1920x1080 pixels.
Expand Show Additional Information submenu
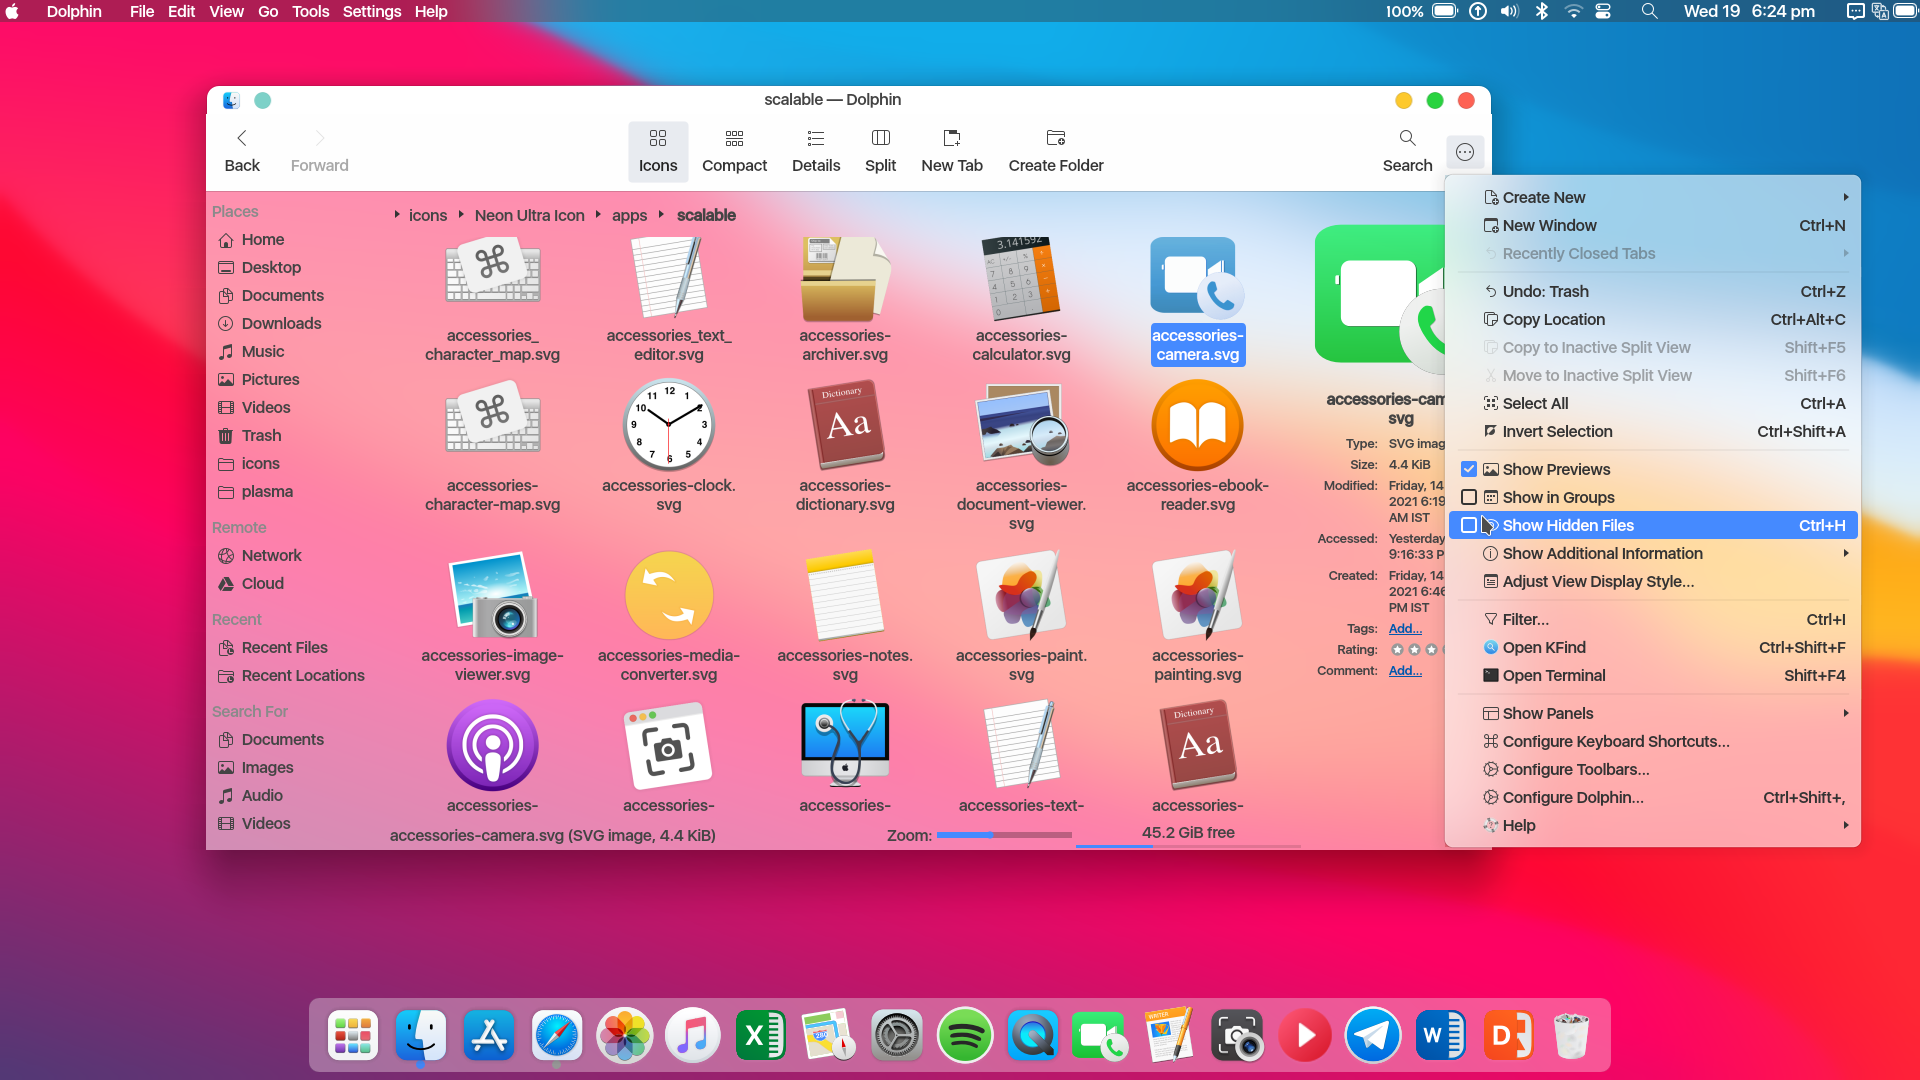(x=1653, y=553)
